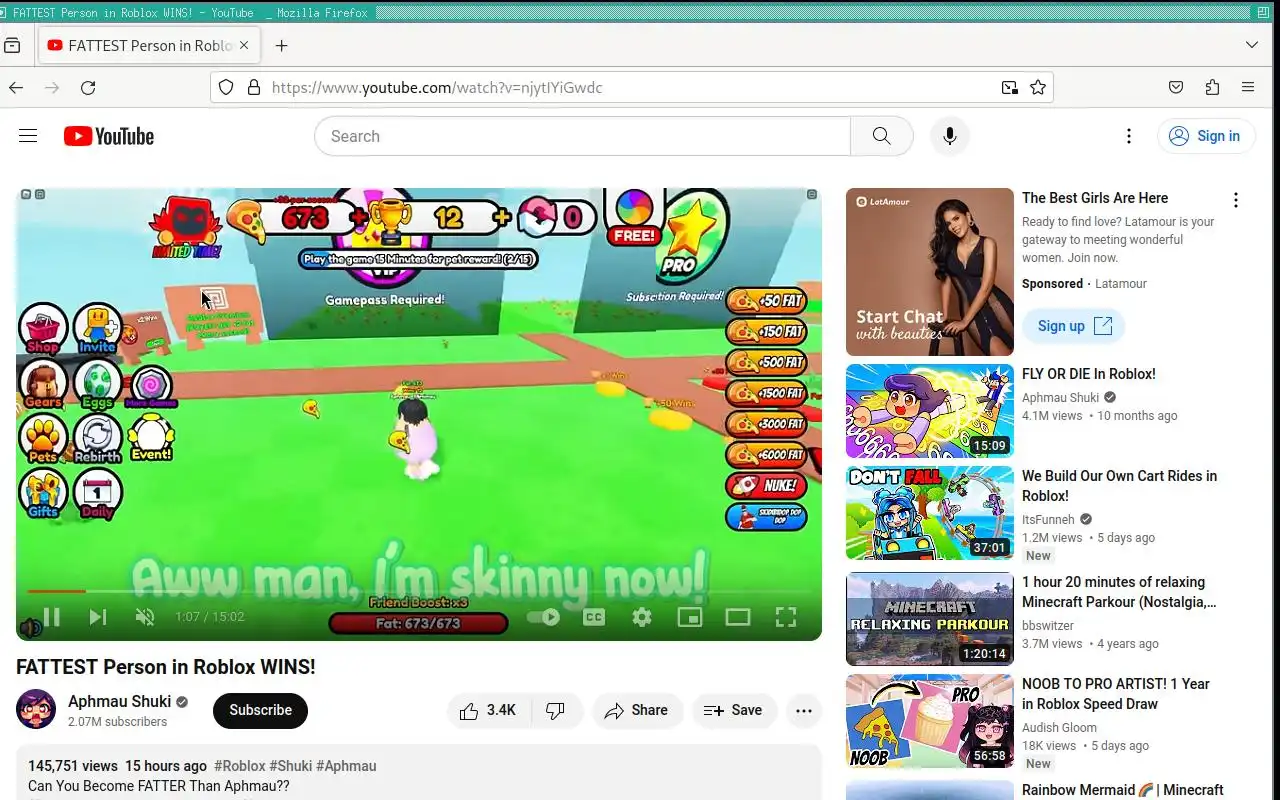
Task: Open more actions below video
Action: click(x=803, y=710)
